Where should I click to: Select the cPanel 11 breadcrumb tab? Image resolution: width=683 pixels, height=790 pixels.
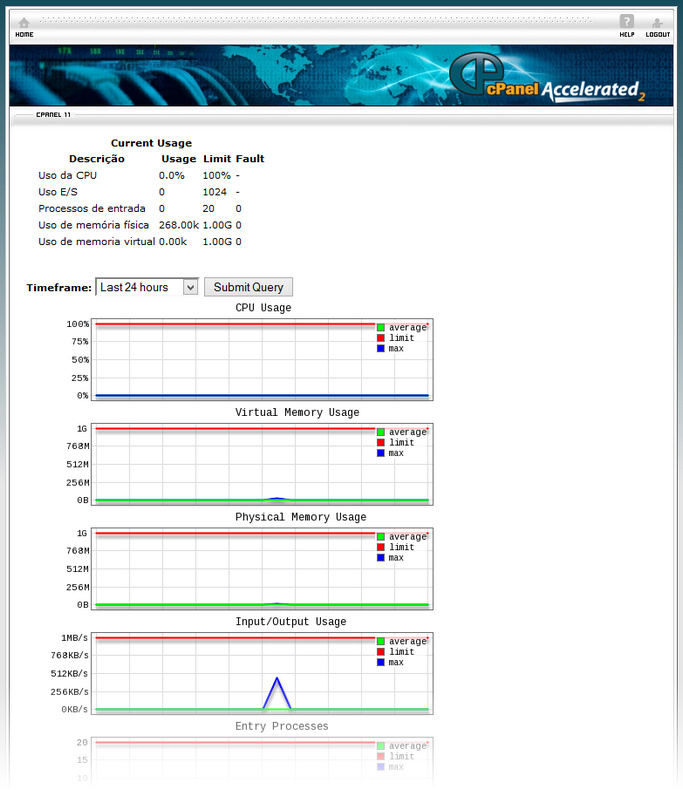[53, 115]
